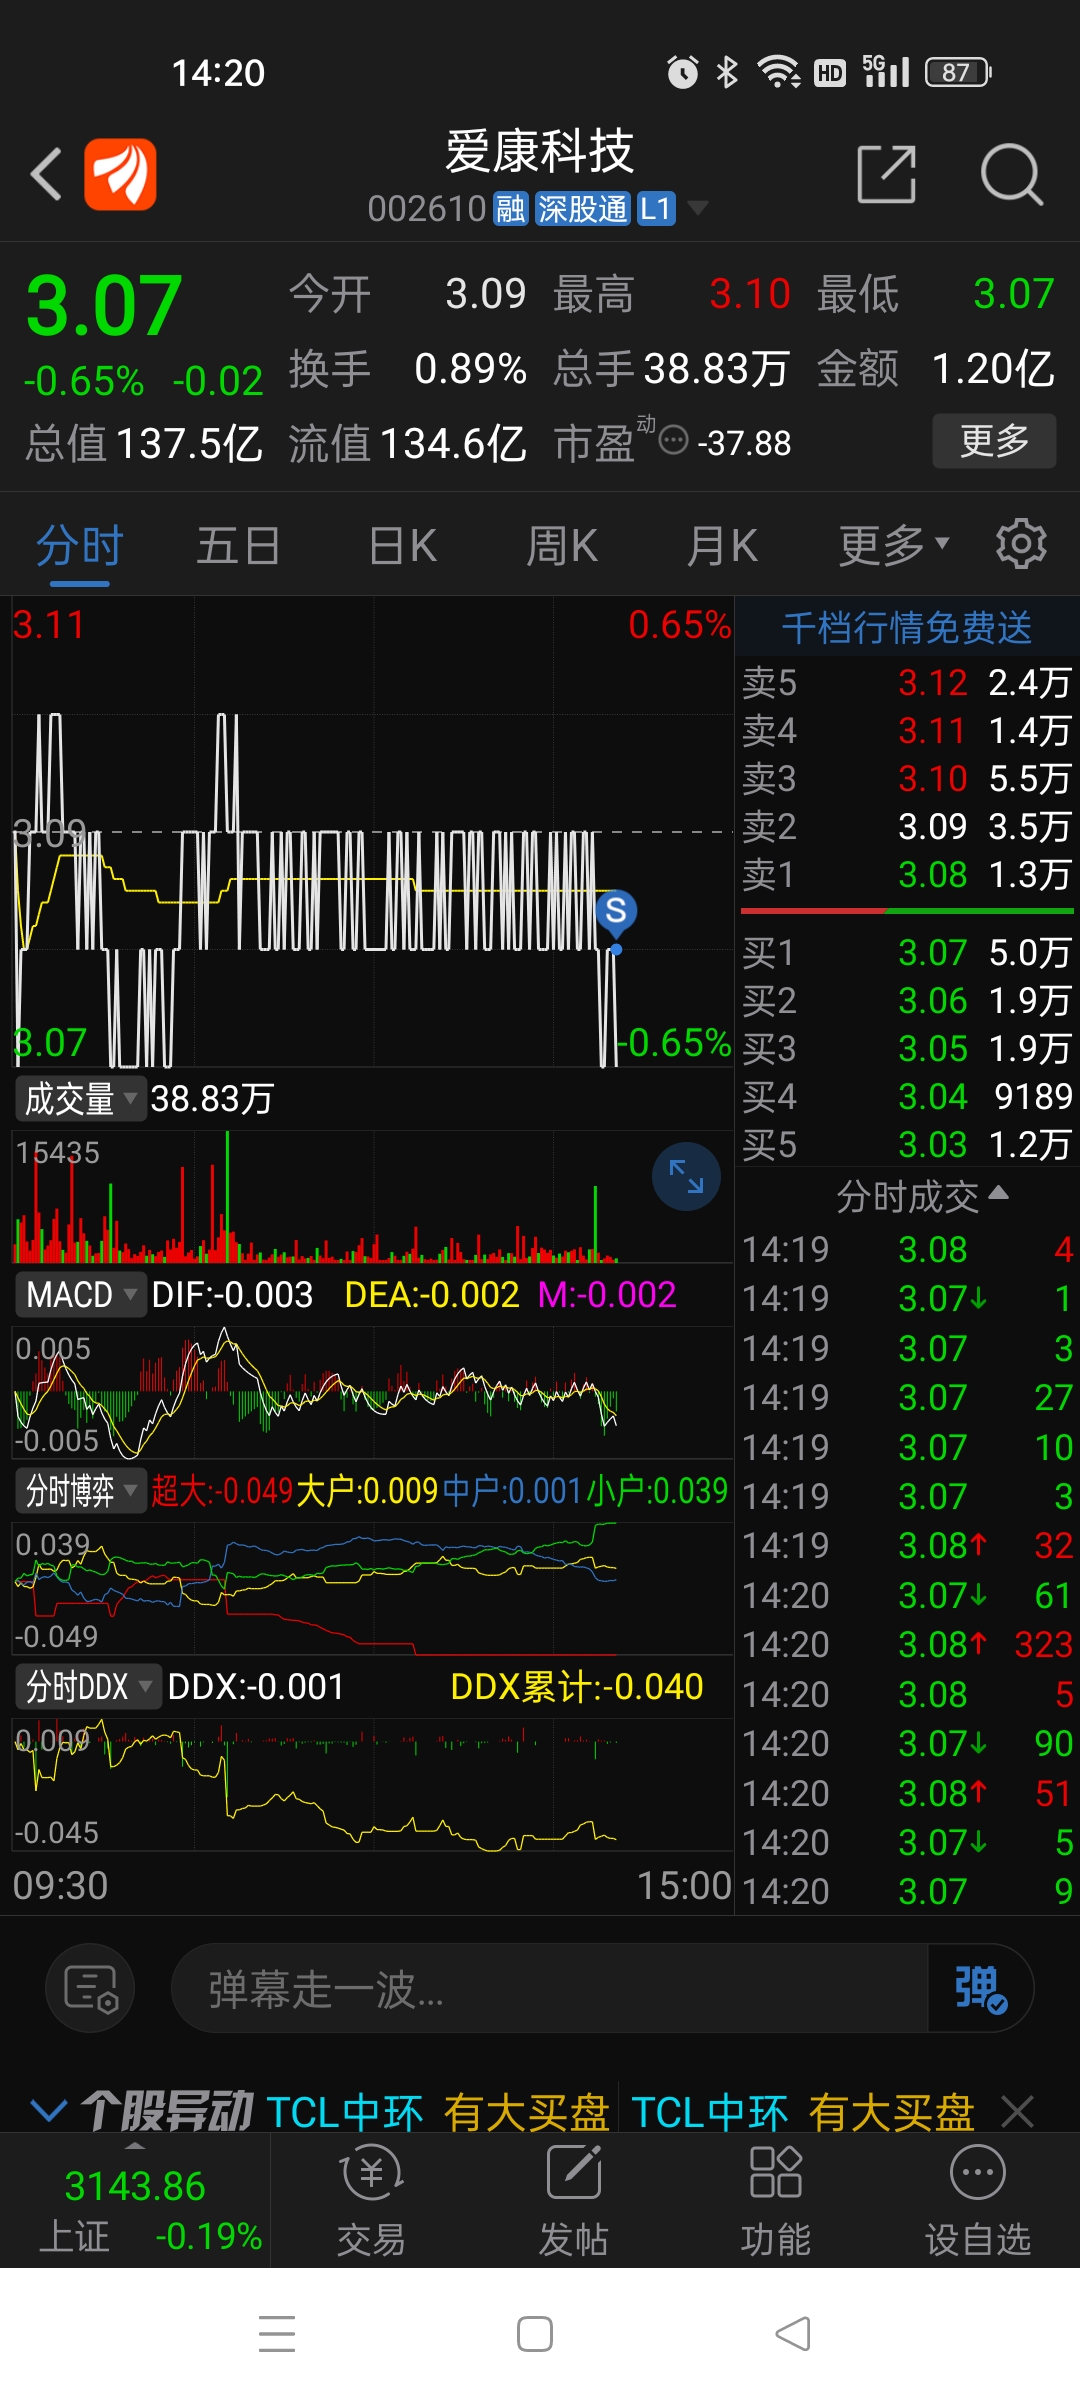Open 更多 chart period dropdown
The image size is (1080, 2400).
click(x=893, y=545)
